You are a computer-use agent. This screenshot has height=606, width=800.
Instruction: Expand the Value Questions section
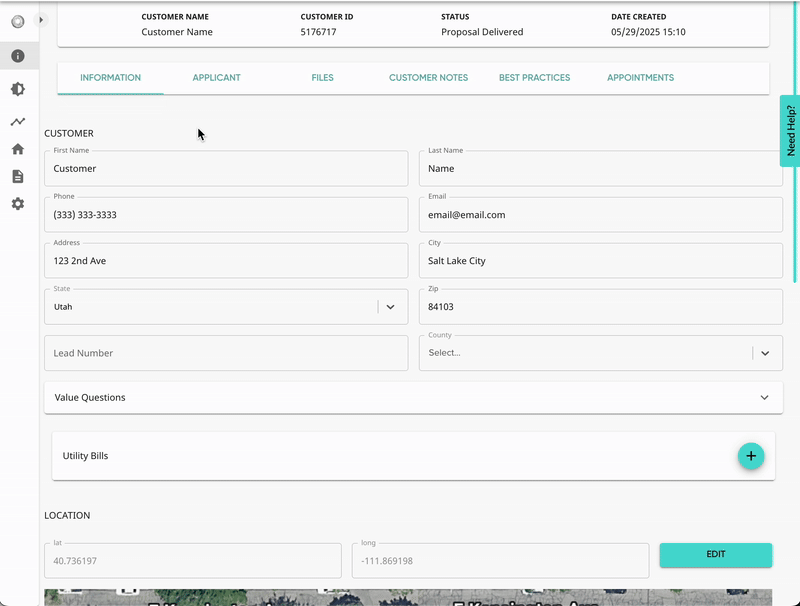tap(764, 397)
